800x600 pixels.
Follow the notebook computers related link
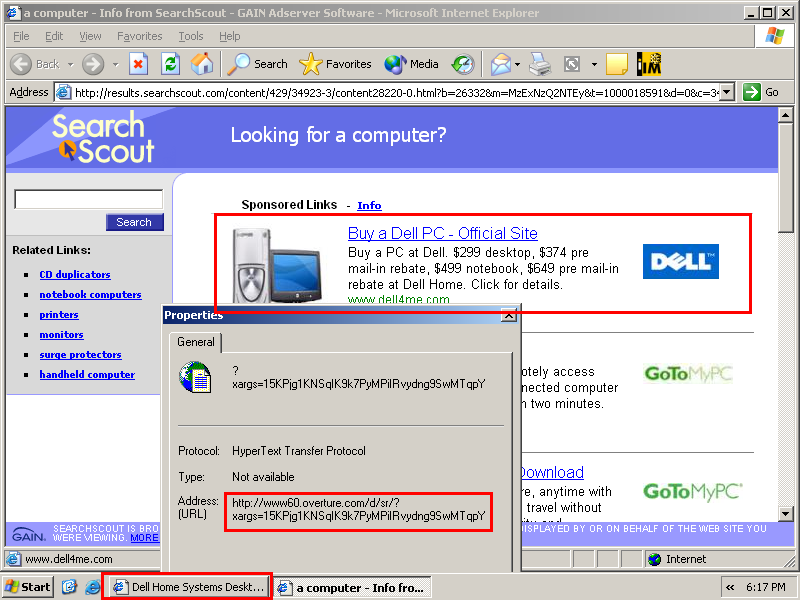[x=90, y=294]
